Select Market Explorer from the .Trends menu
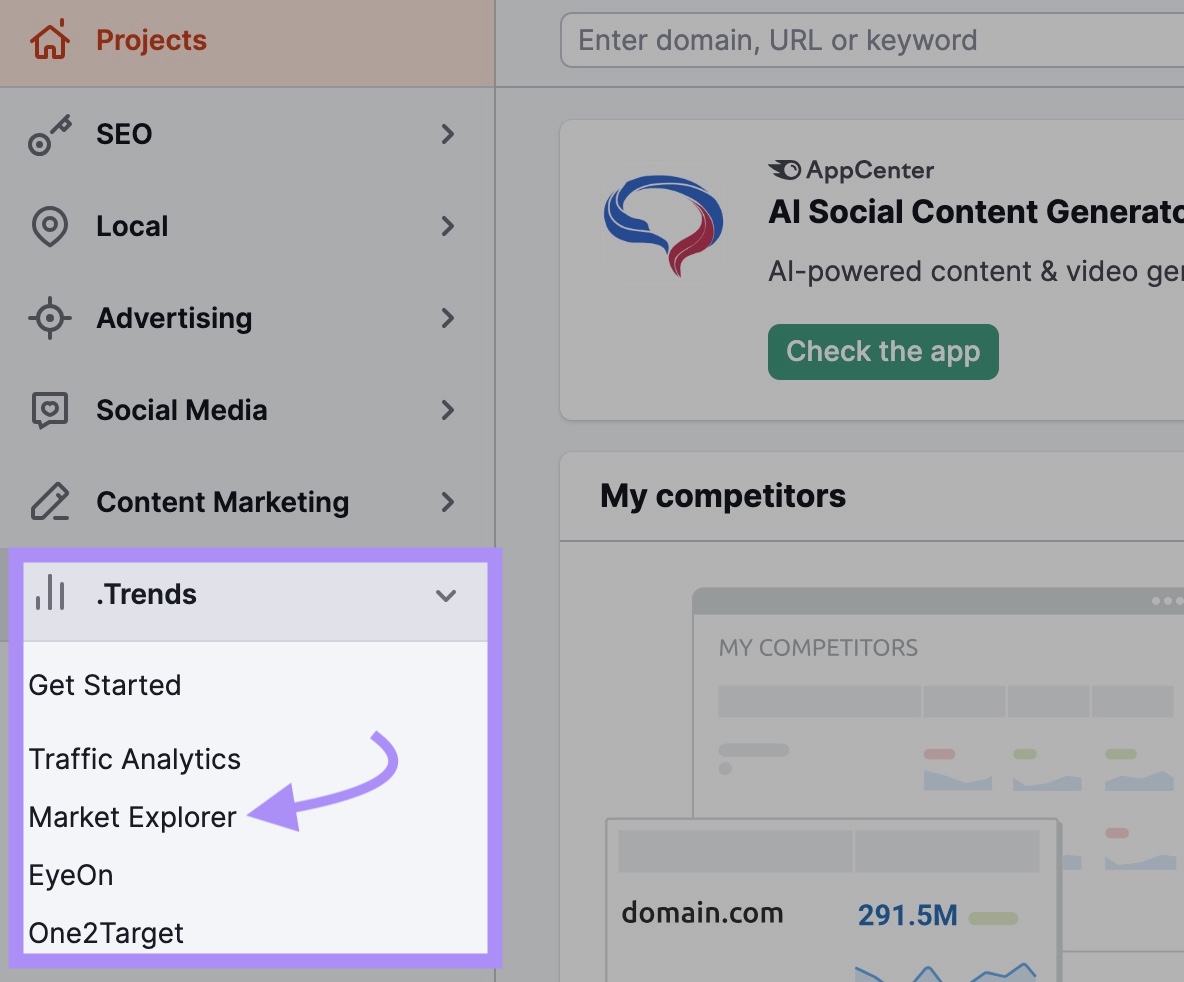 (132, 816)
